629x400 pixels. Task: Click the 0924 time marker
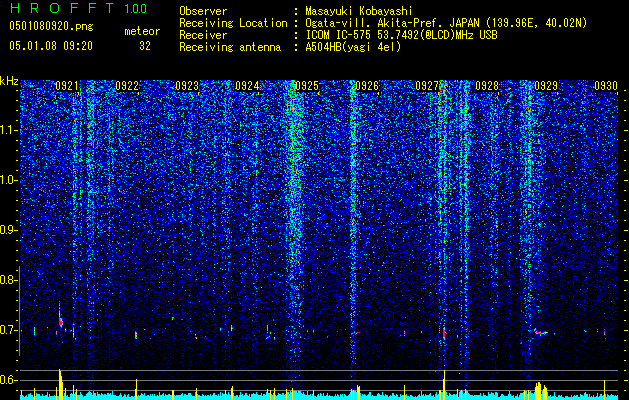(247, 86)
